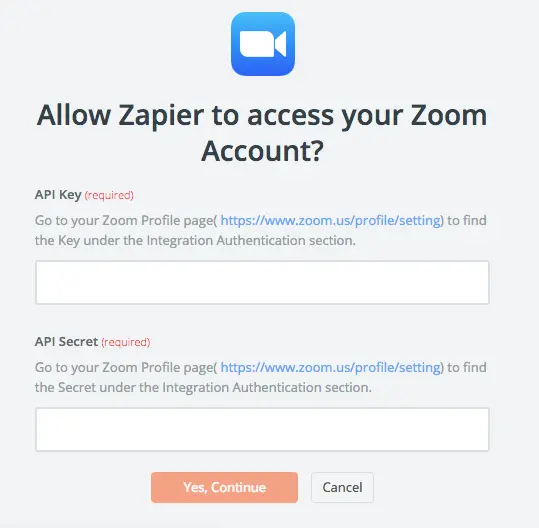The height and width of the screenshot is (528, 539).
Task: Click 'Go to your Zoom Profile page' text under API Secret
Action: tap(126, 367)
